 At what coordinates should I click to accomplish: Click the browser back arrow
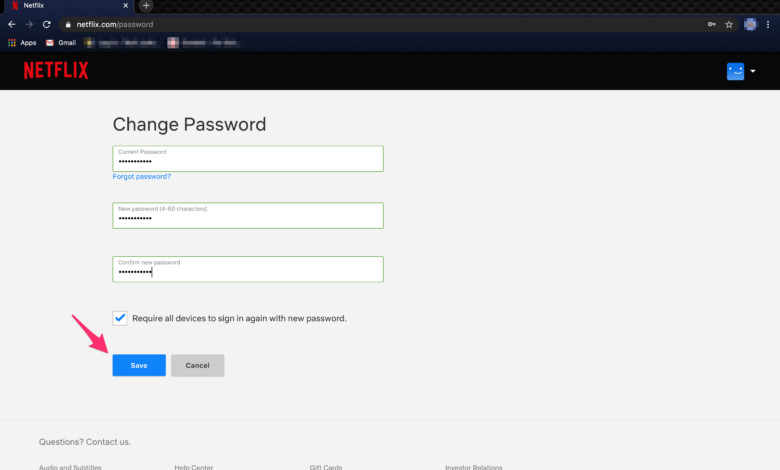click(12, 24)
